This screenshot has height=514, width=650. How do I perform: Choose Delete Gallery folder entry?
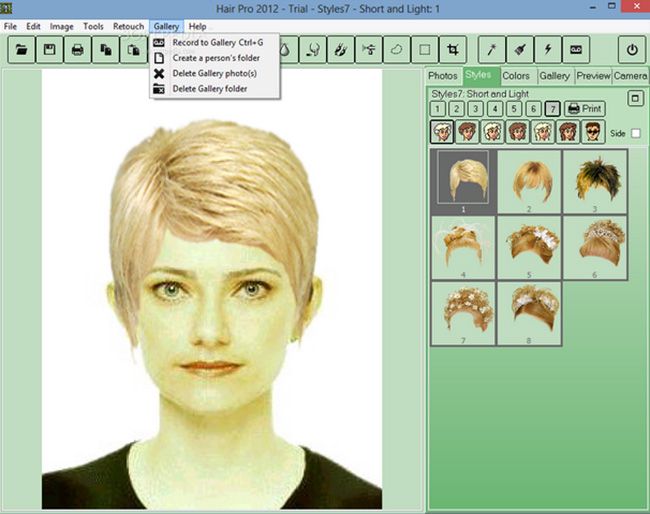pos(210,89)
